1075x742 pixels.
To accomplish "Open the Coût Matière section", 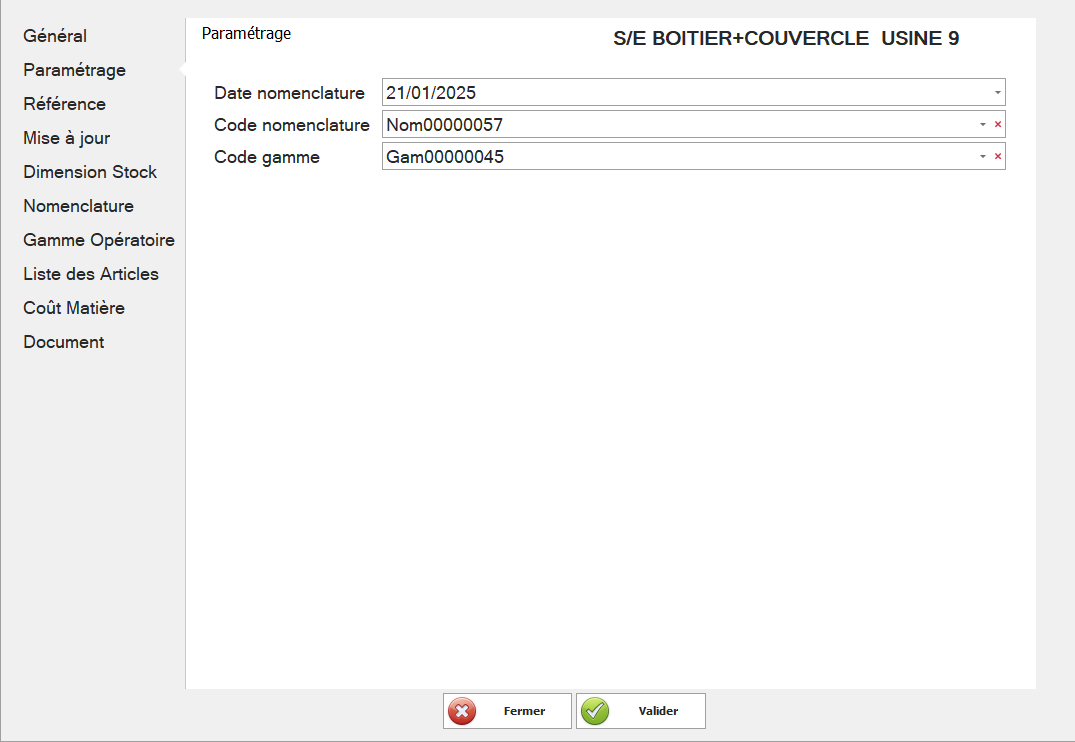I will click(74, 308).
